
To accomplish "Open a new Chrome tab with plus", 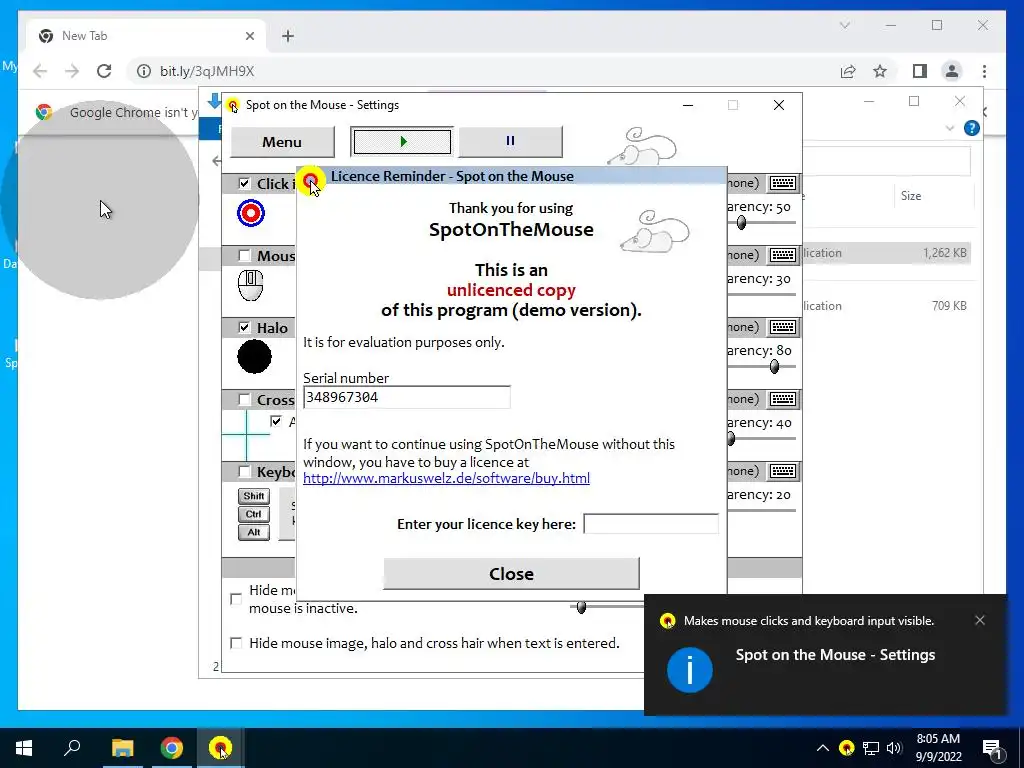I will 288,36.
